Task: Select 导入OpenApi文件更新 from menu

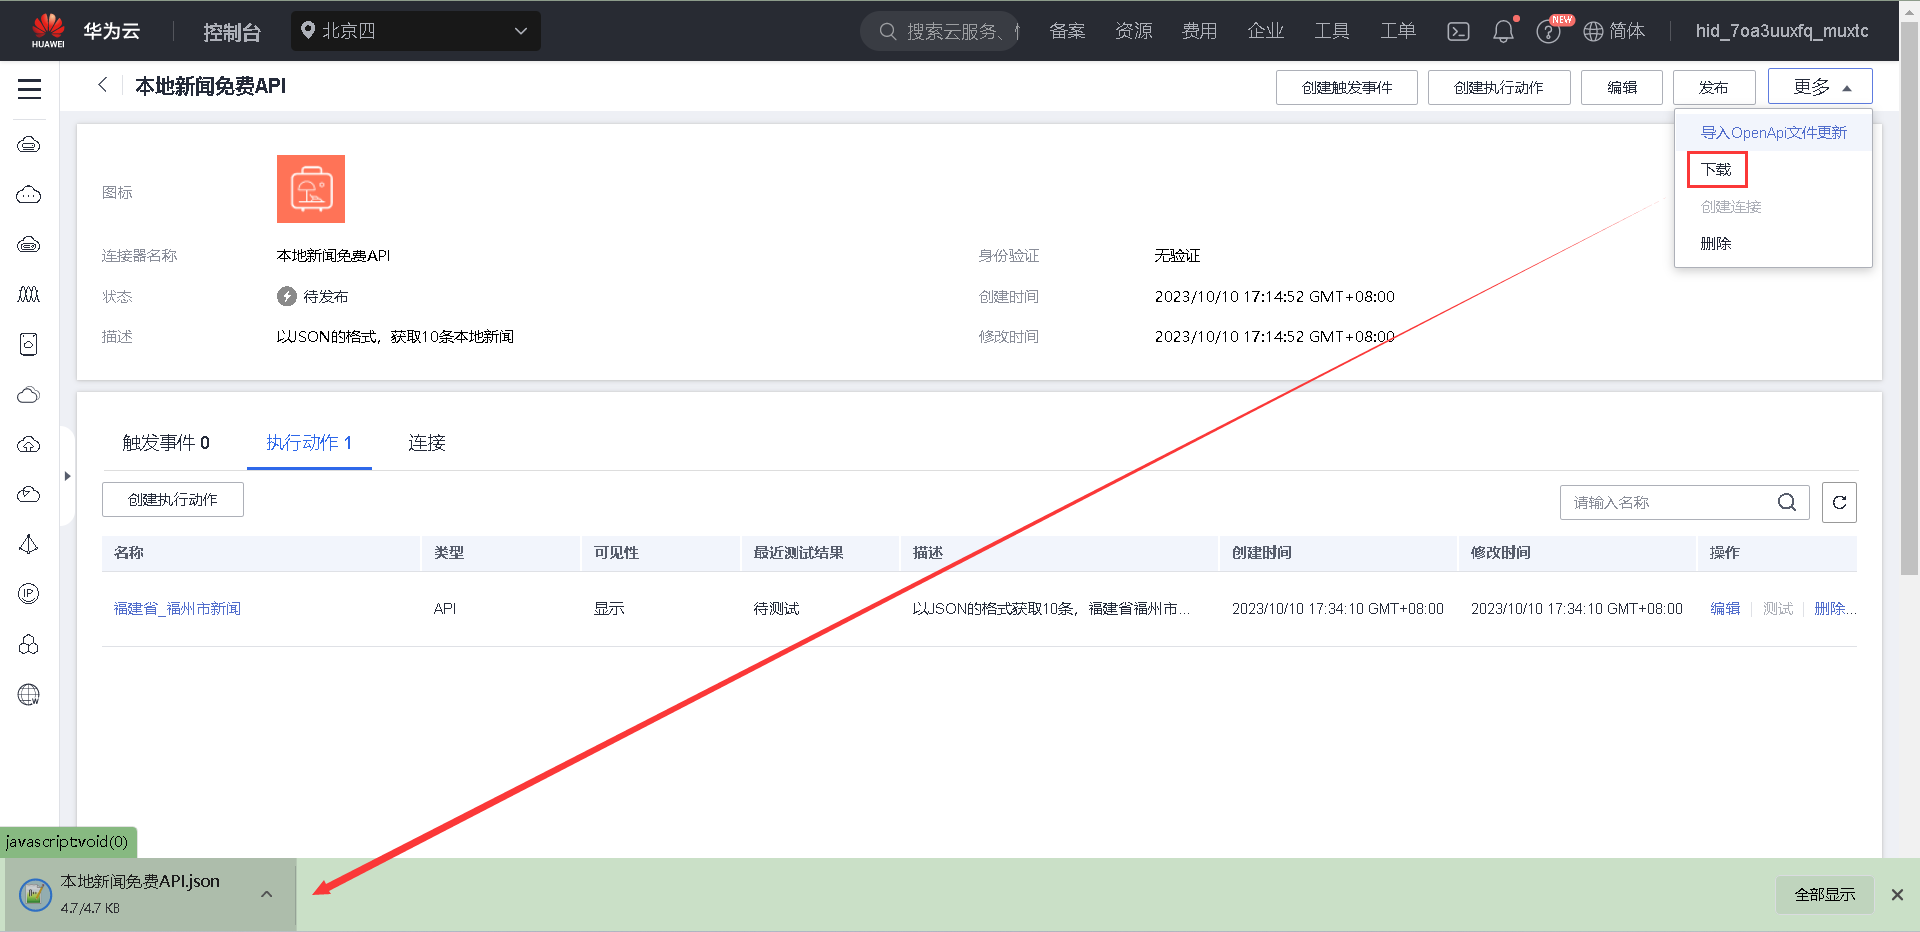Action: pos(1773,132)
